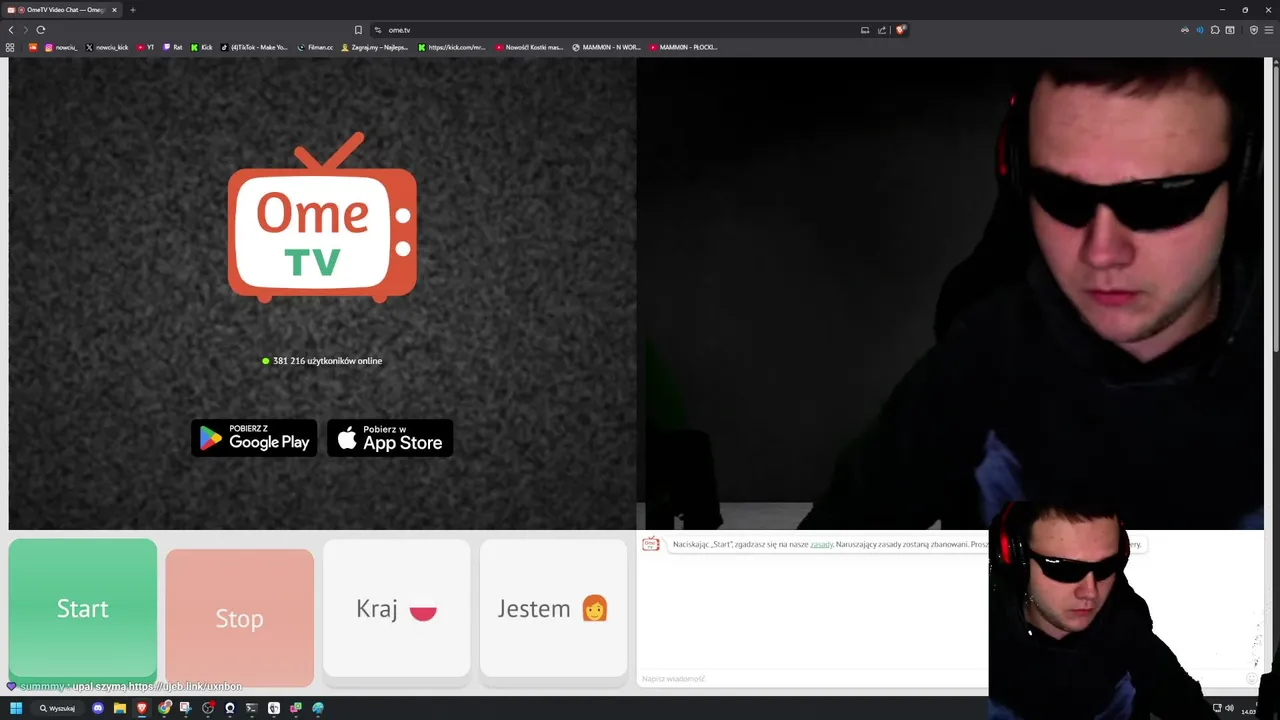Open File Explorer from the taskbar
The image size is (1280, 720).
click(120, 708)
